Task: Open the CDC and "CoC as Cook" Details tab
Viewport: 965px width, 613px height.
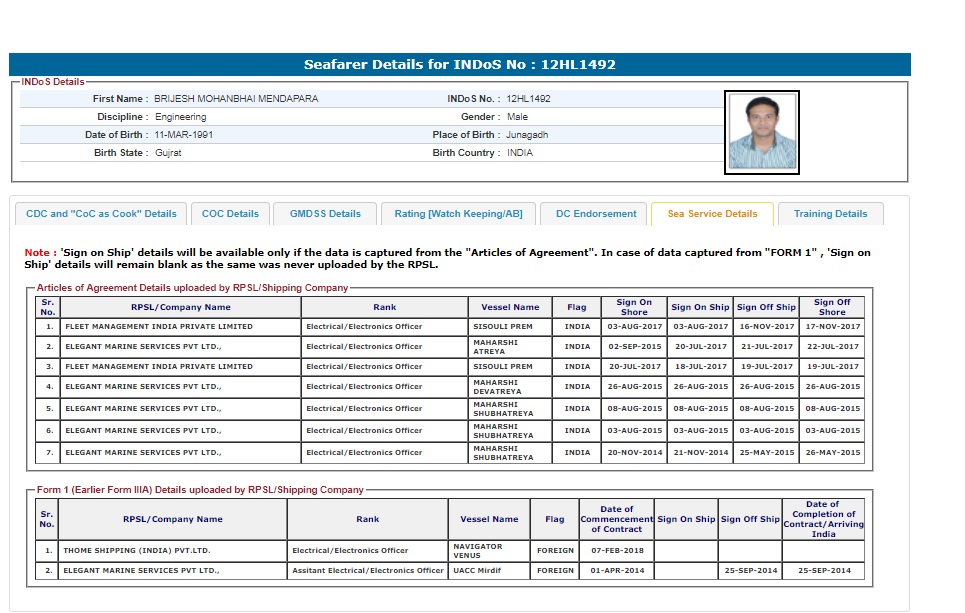Action: pos(101,214)
